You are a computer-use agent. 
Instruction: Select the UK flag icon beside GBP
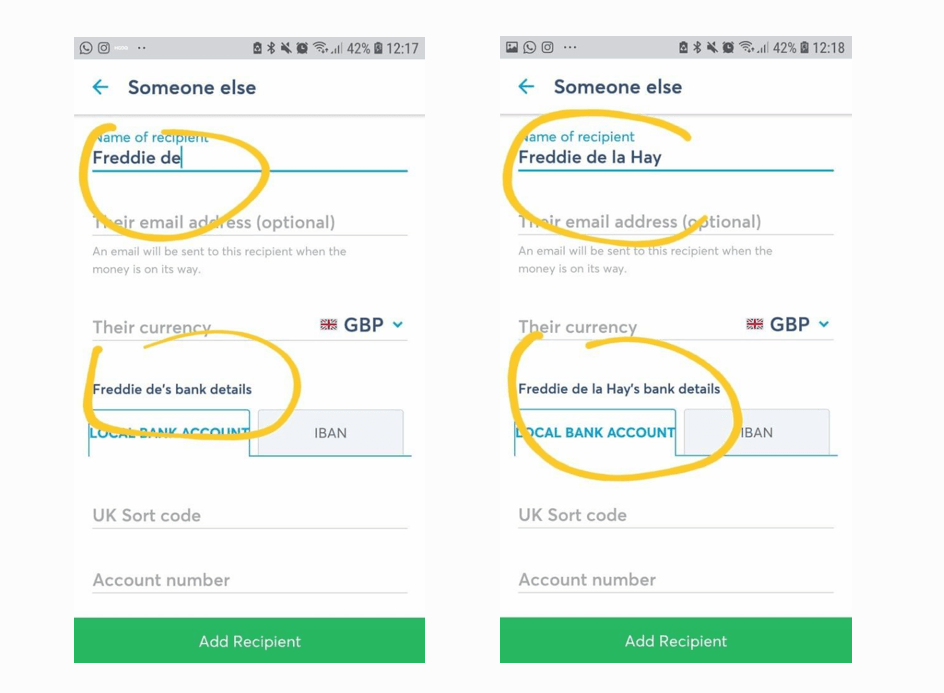coord(329,324)
